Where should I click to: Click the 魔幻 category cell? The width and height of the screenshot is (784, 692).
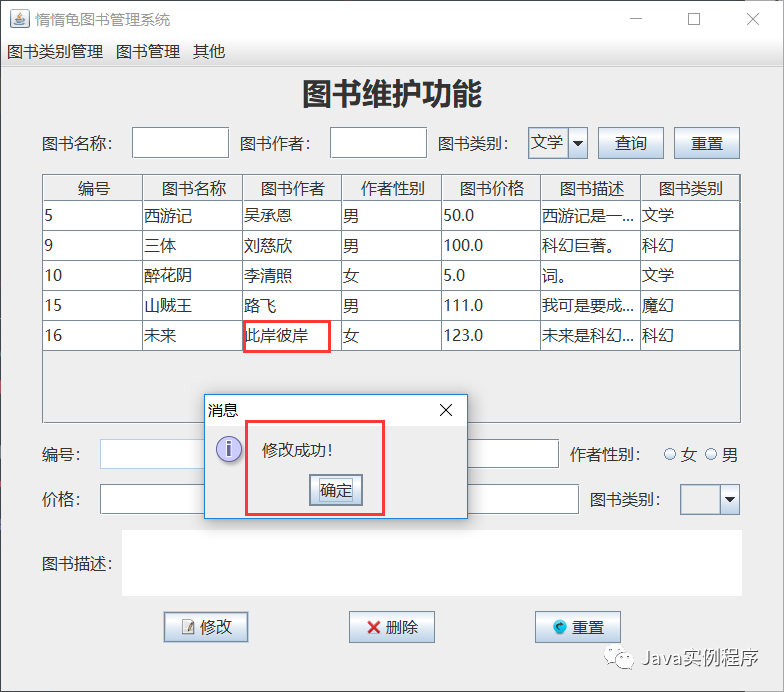(690, 306)
